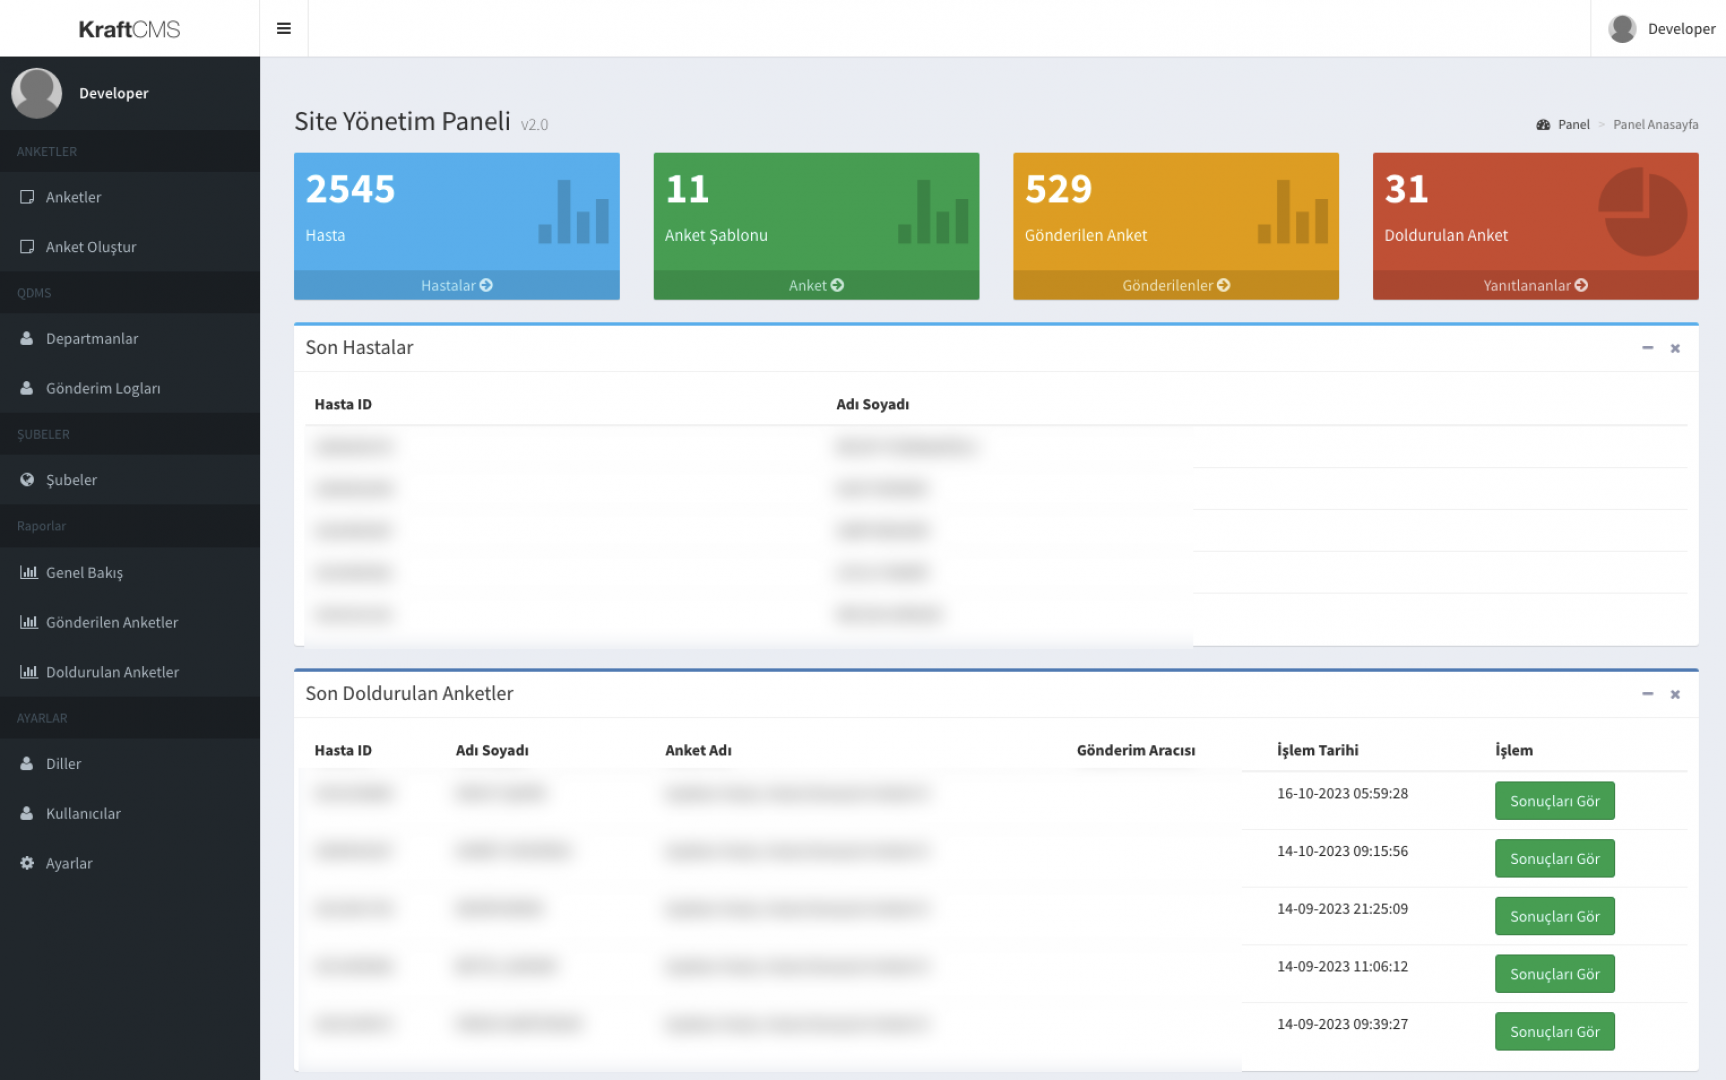Click the bar chart icon on Anket Şablonu card
The height and width of the screenshot is (1080, 1726).
click(933, 212)
